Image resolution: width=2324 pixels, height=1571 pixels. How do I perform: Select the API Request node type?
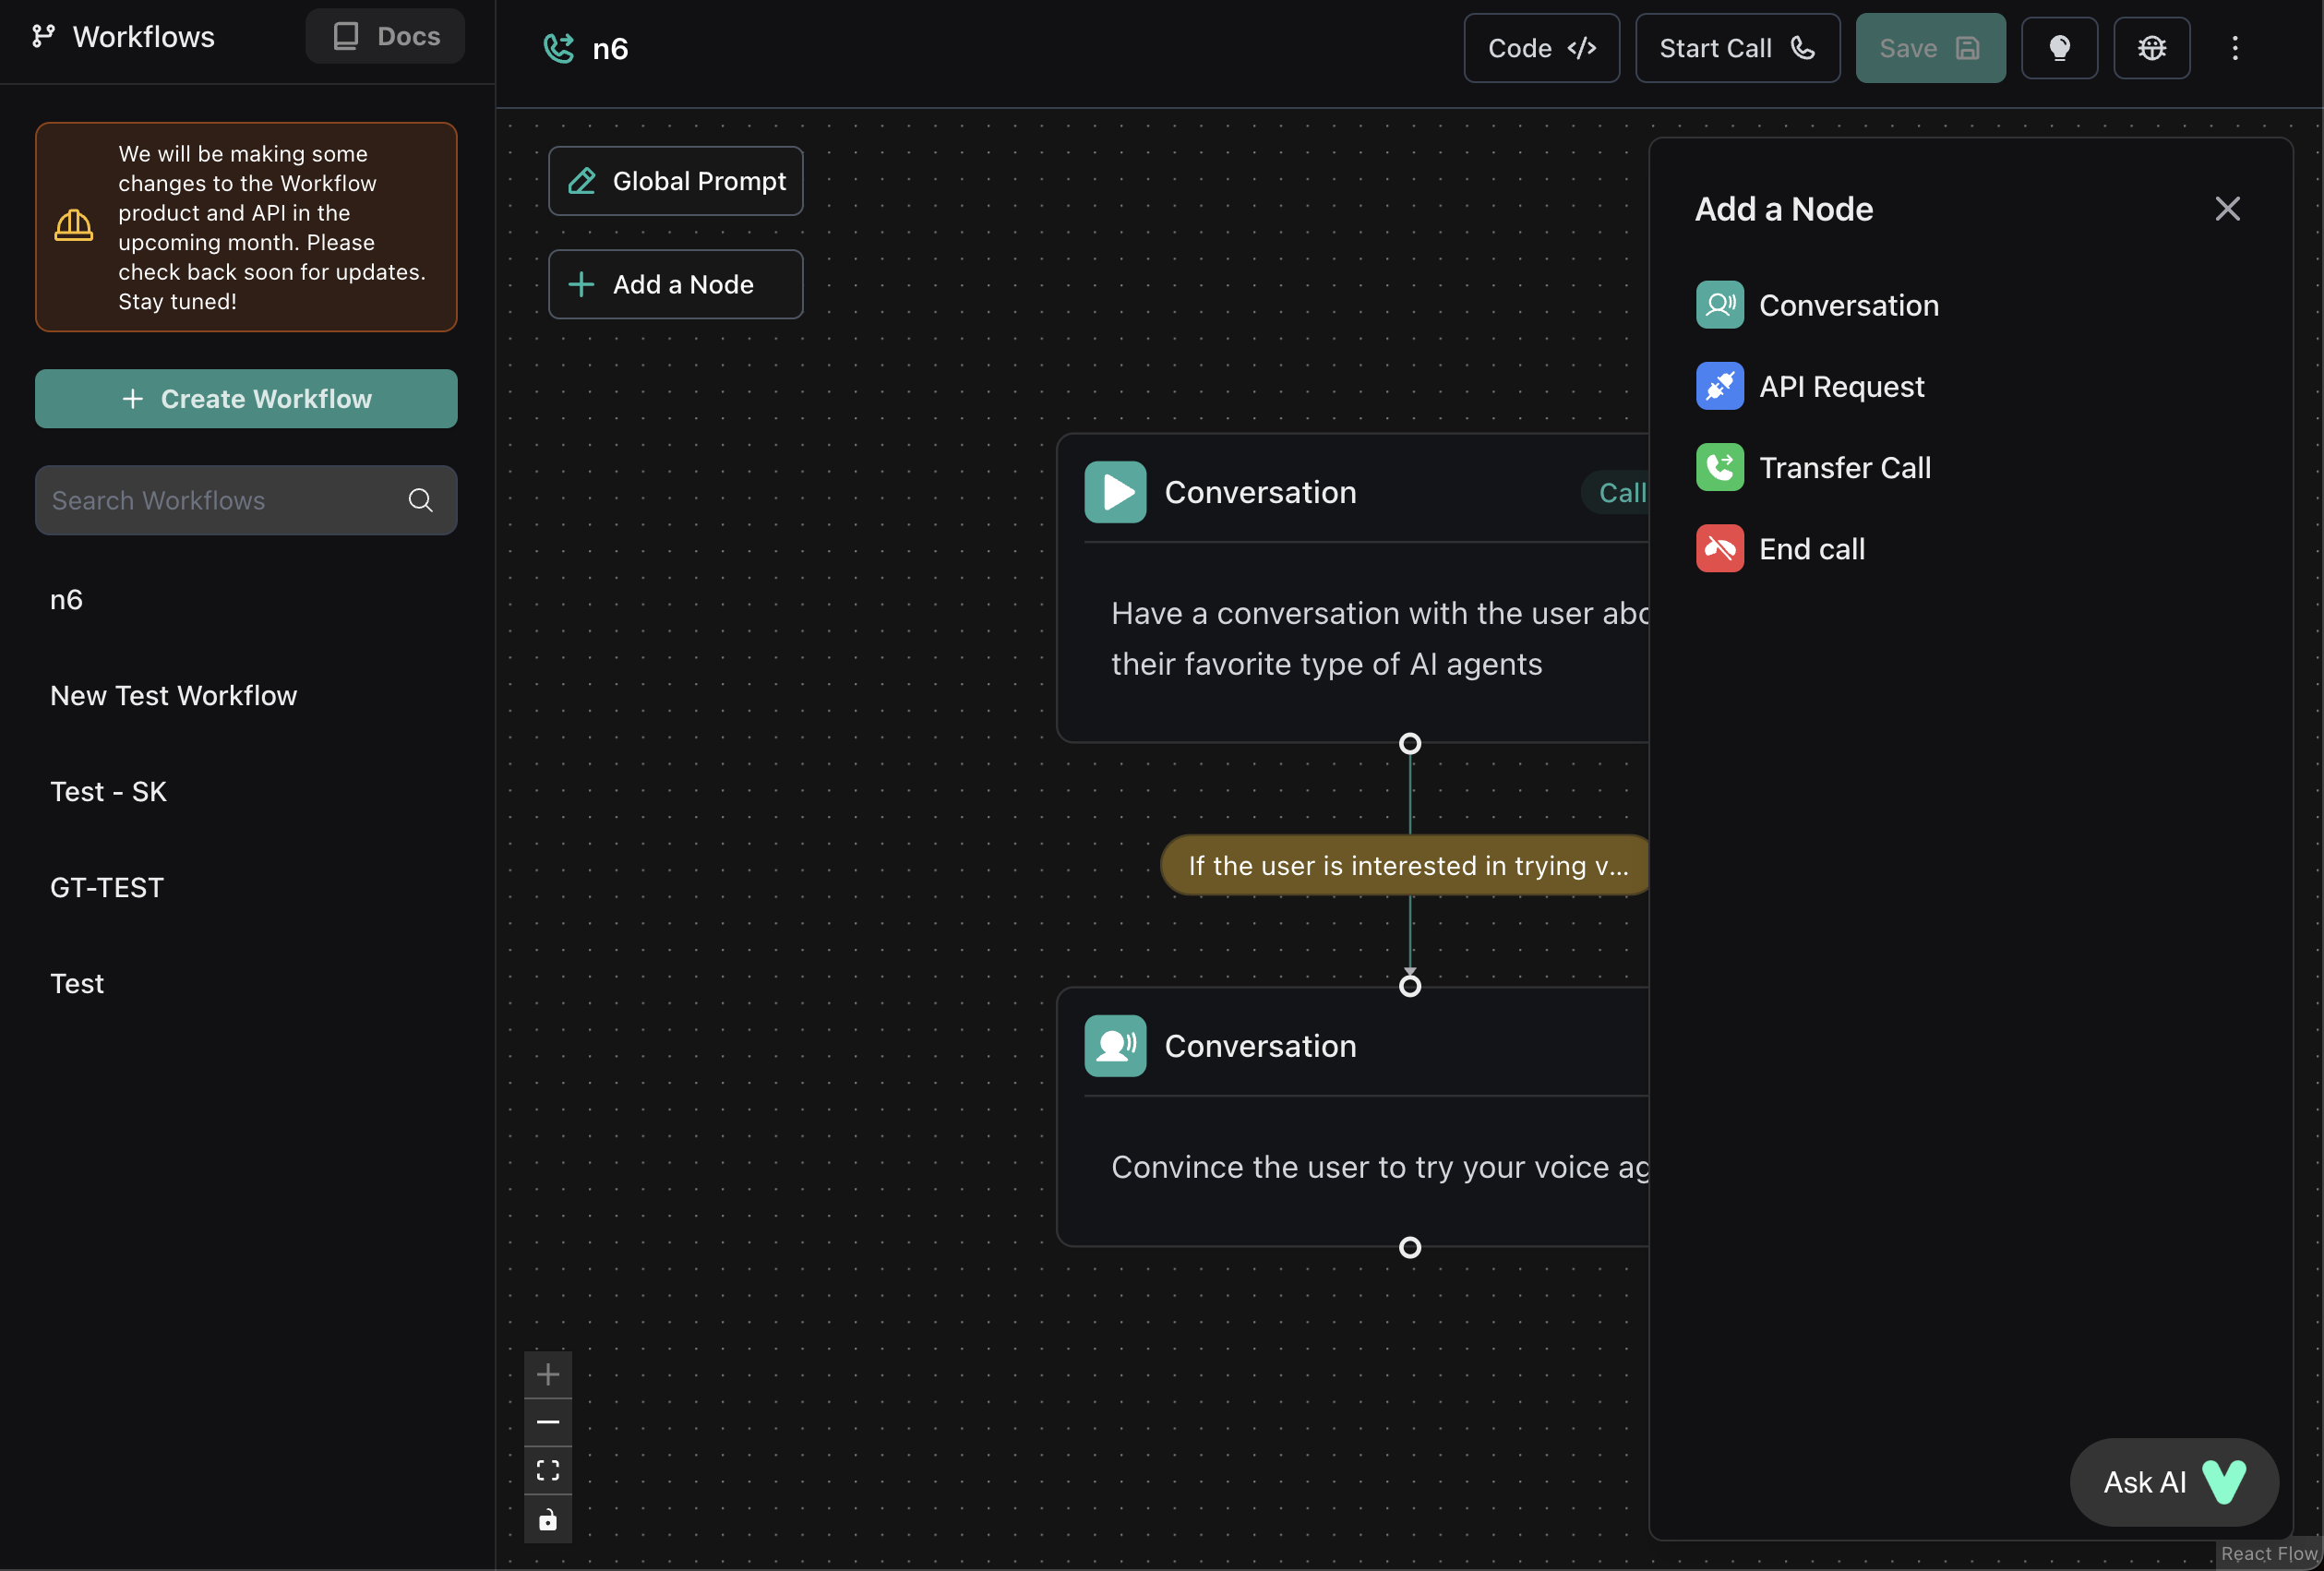click(x=1840, y=386)
